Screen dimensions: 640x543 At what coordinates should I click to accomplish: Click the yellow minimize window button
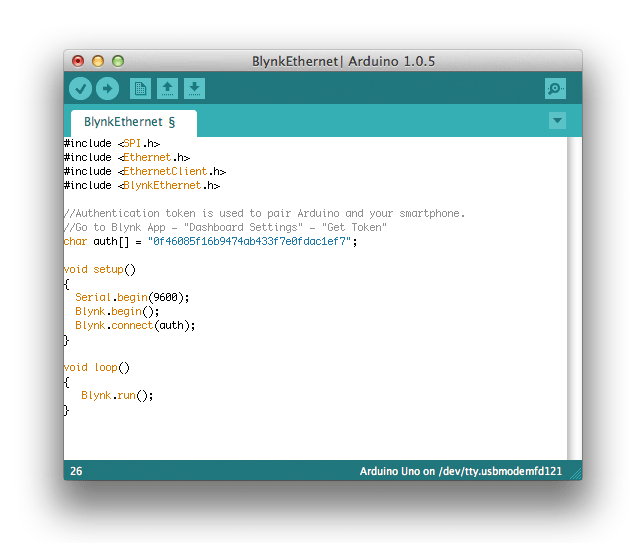click(98, 61)
